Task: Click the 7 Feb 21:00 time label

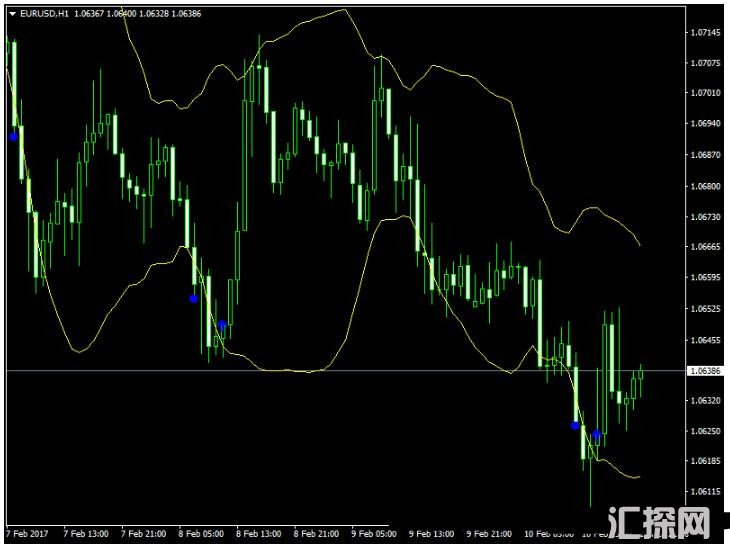Action: point(143,533)
